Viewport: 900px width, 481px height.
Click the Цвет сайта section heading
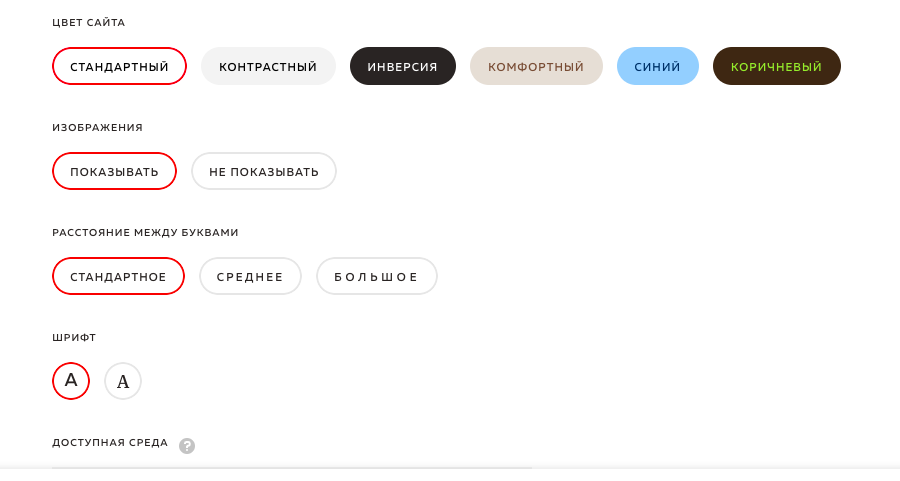pos(88,22)
